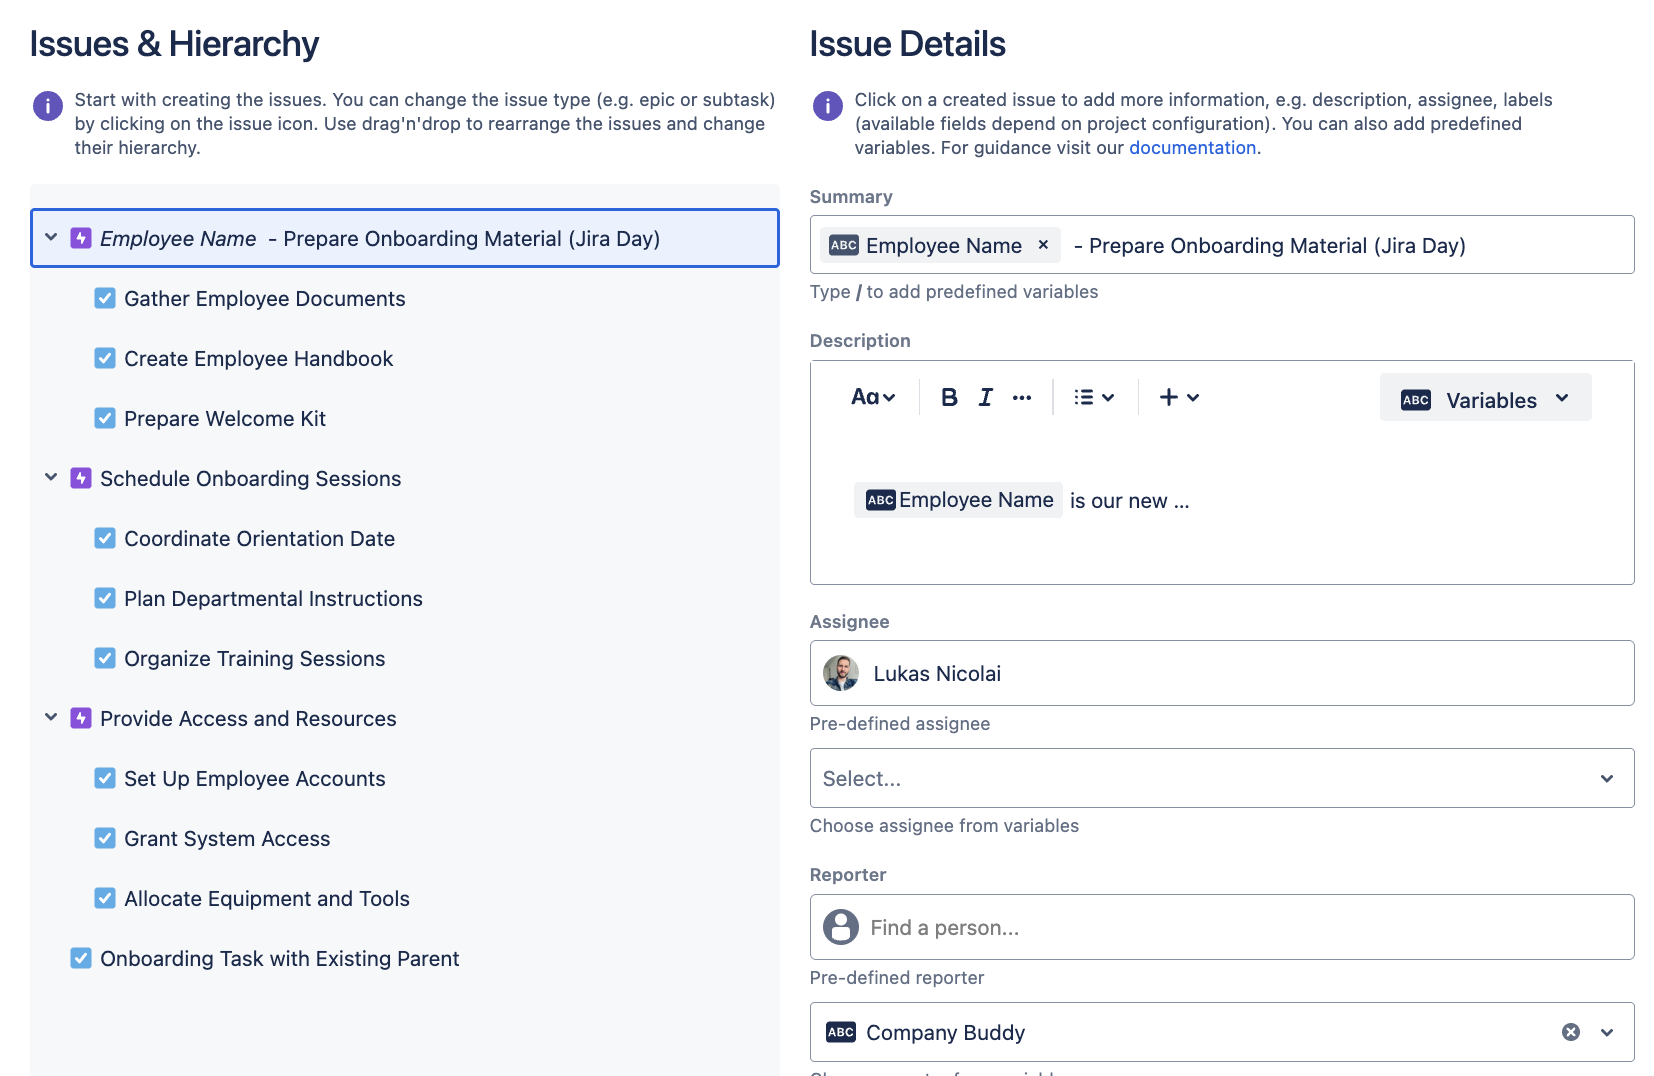The width and height of the screenshot is (1654, 1076).
Task: Open the documentation link
Action: pos(1191,147)
